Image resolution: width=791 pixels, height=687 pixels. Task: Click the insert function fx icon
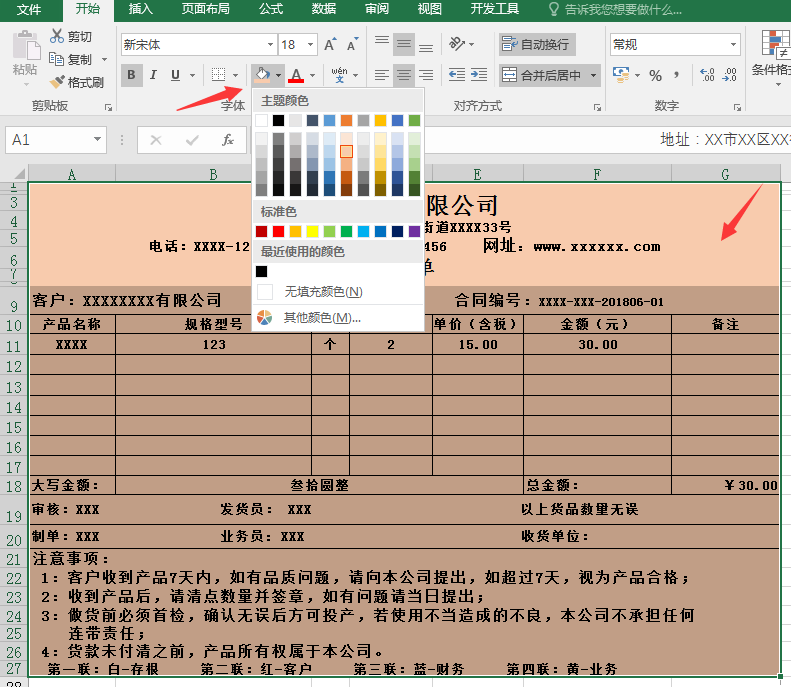coord(228,140)
